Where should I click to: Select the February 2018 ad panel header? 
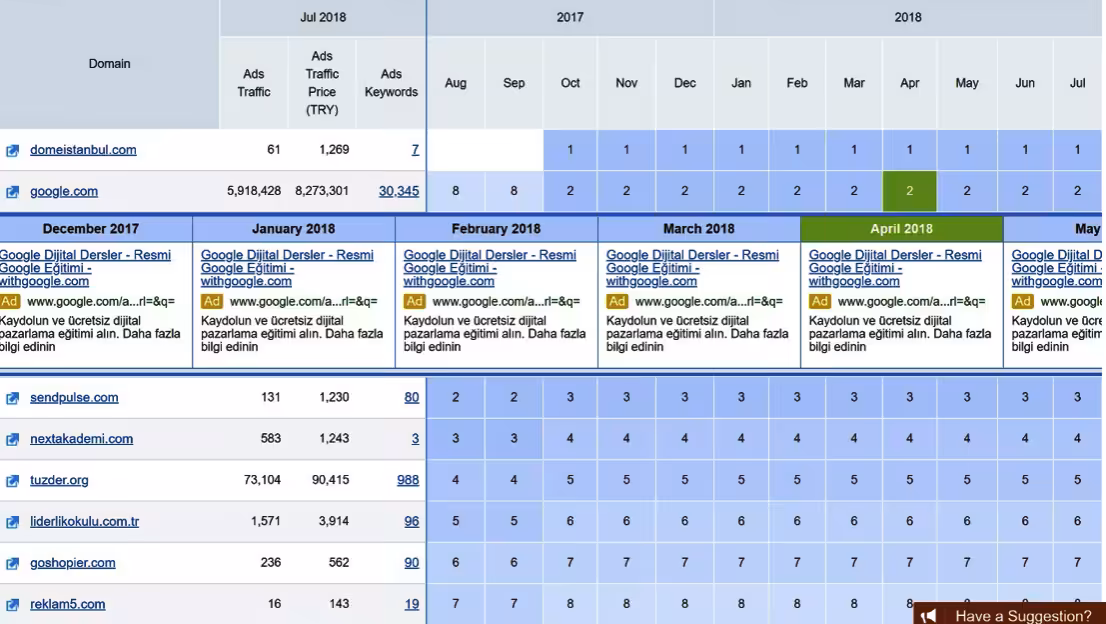click(496, 229)
